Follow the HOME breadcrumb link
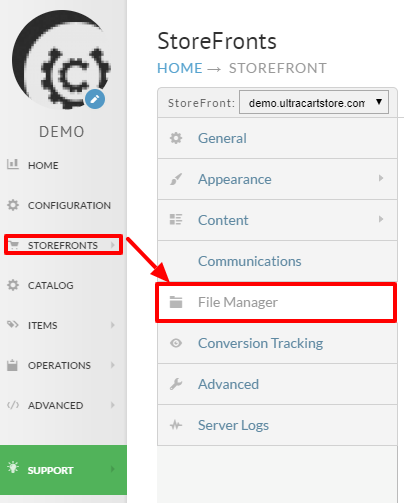The image size is (404, 503). coord(180,68)
